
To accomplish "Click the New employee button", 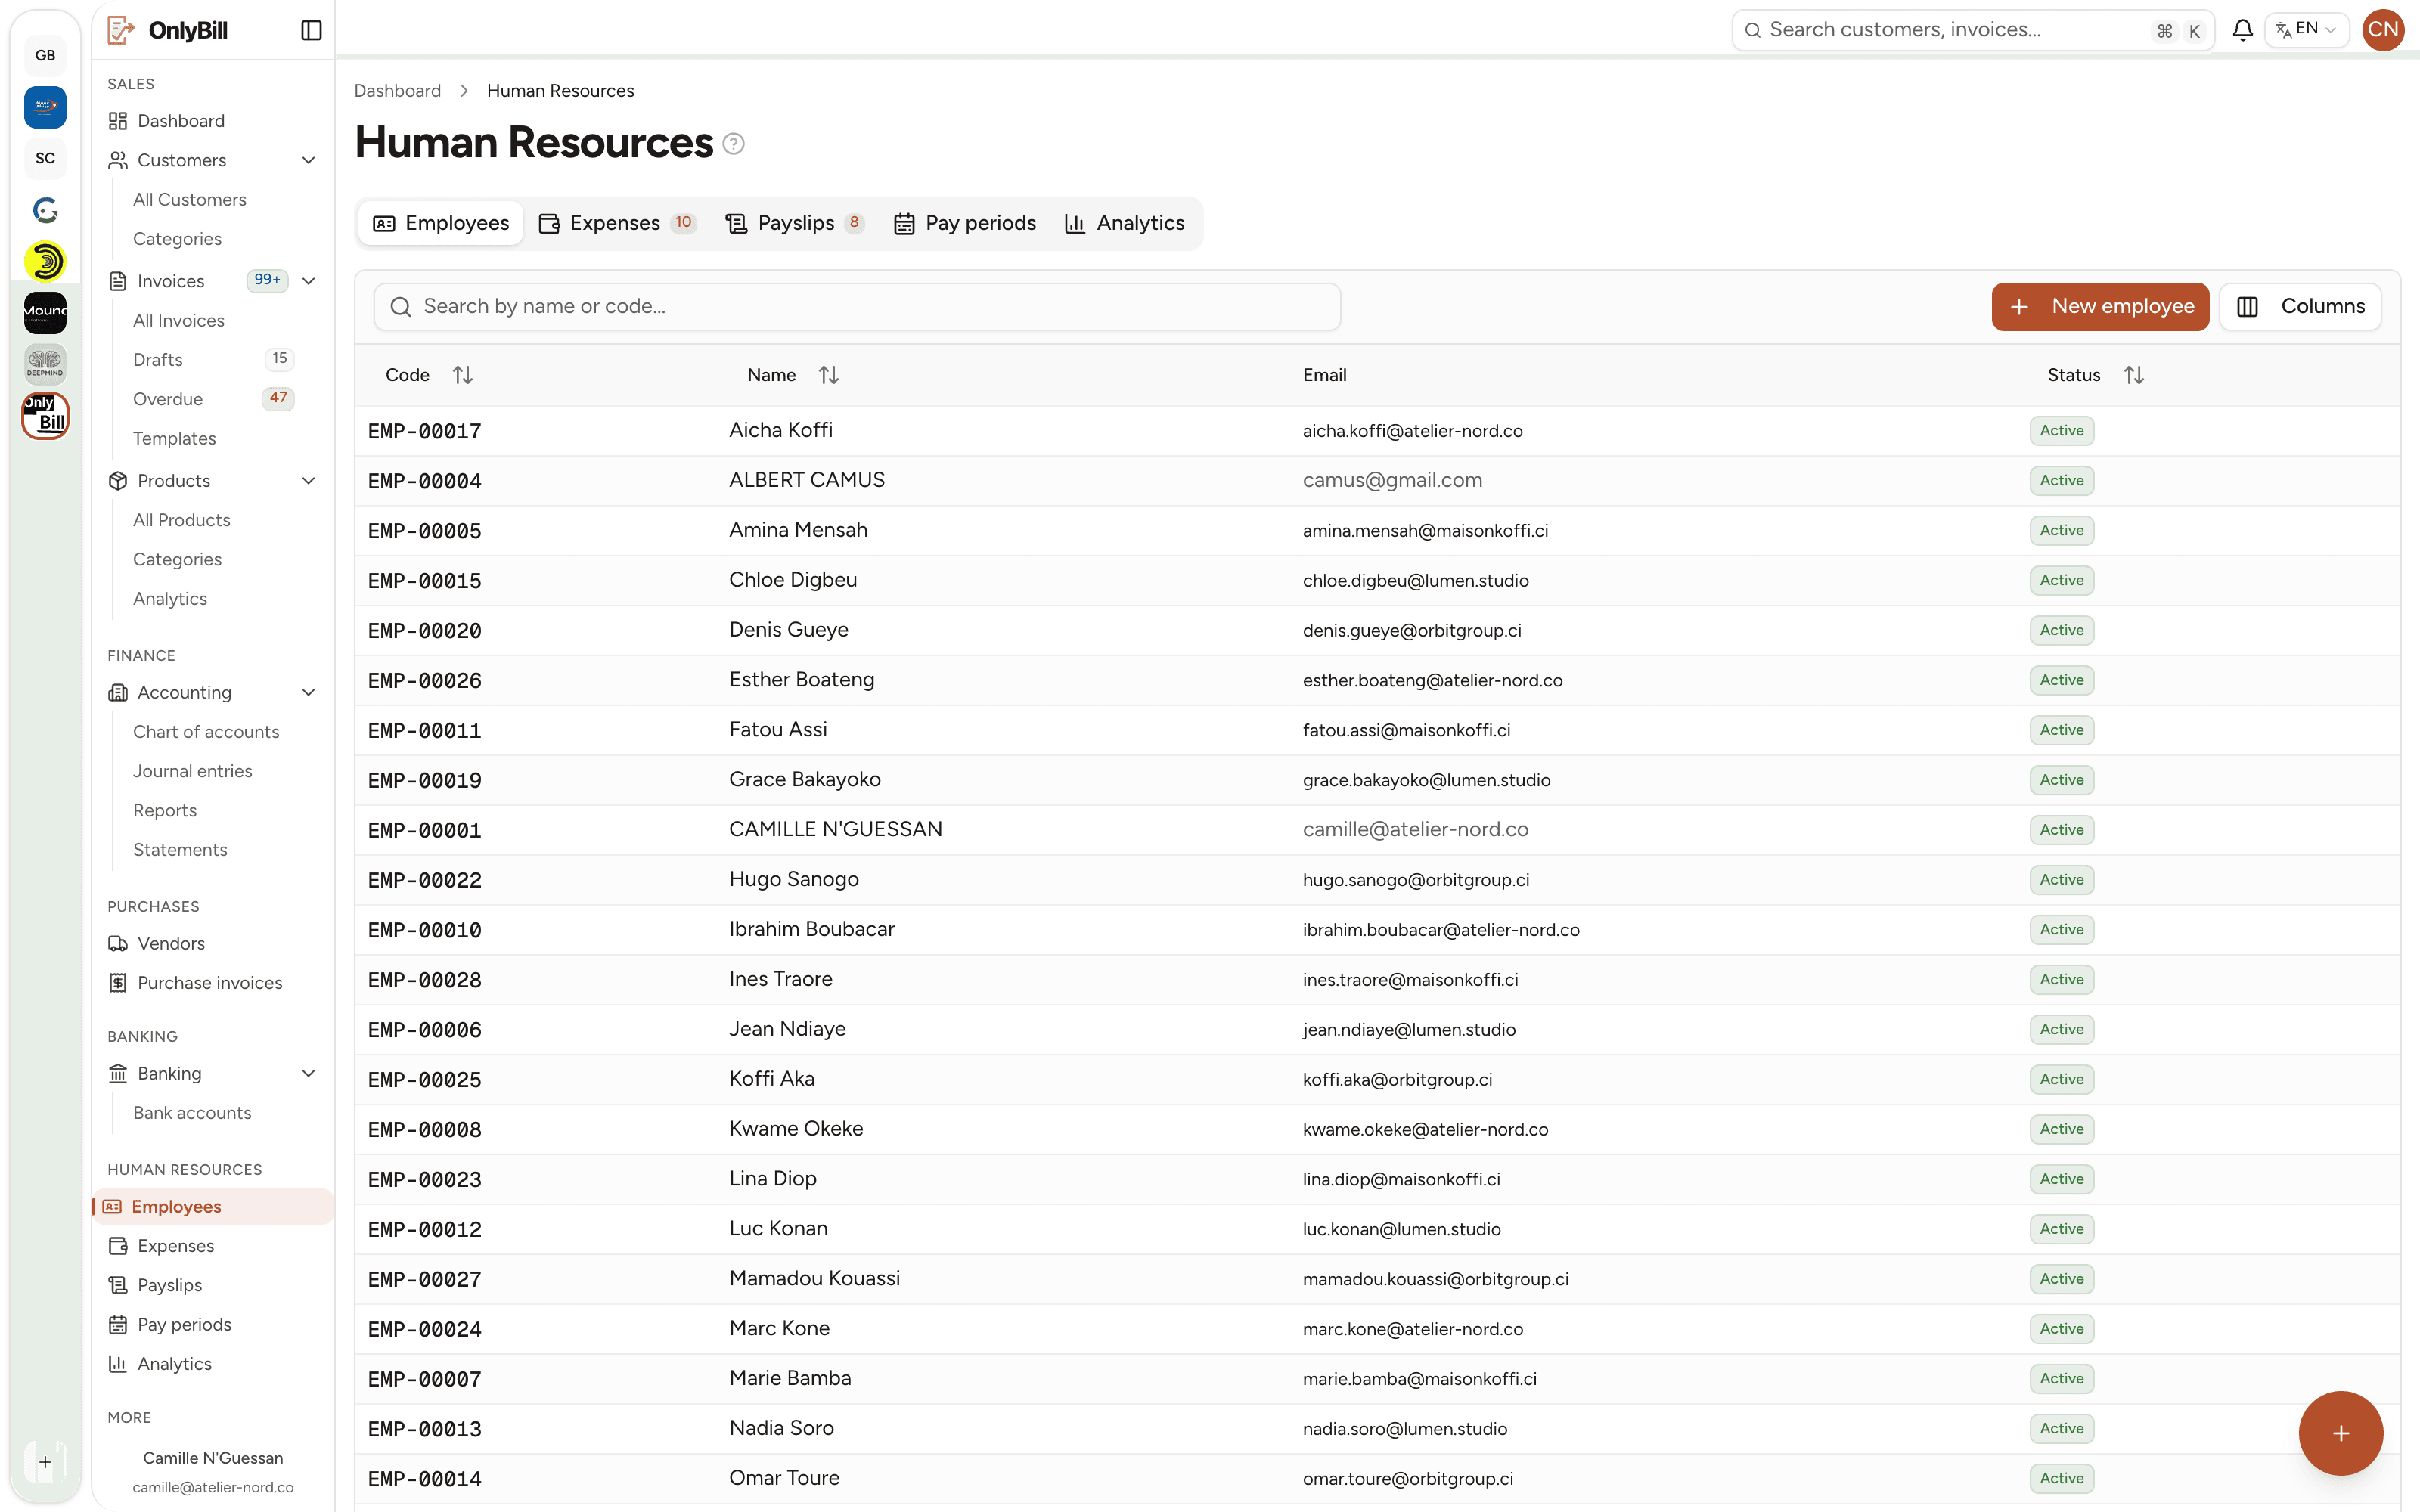I will click(2100, 306).
